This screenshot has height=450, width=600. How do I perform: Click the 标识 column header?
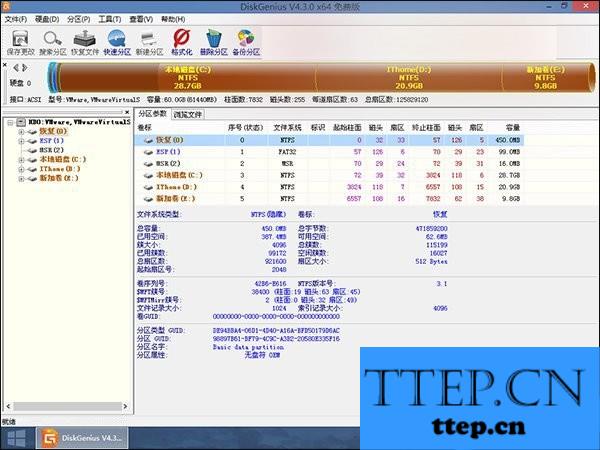[318, 128]
